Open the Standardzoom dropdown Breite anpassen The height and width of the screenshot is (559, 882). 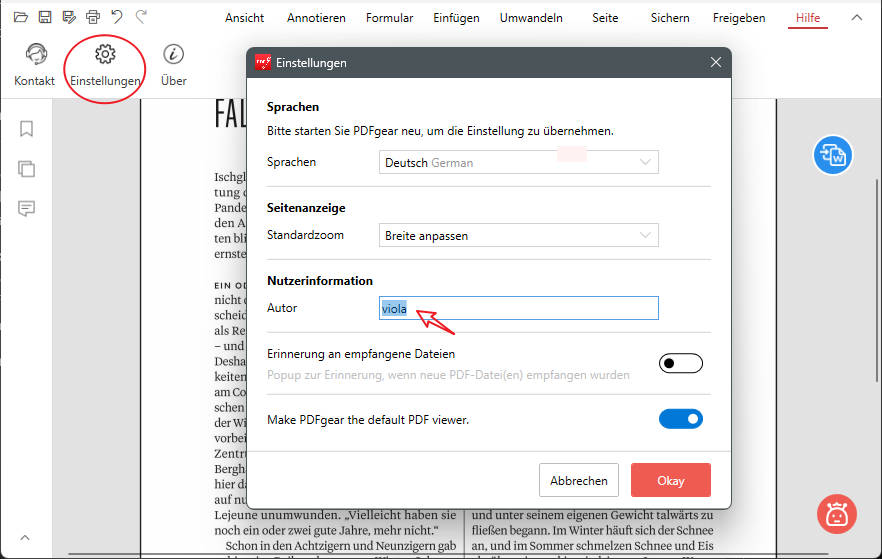coord(519,235)
